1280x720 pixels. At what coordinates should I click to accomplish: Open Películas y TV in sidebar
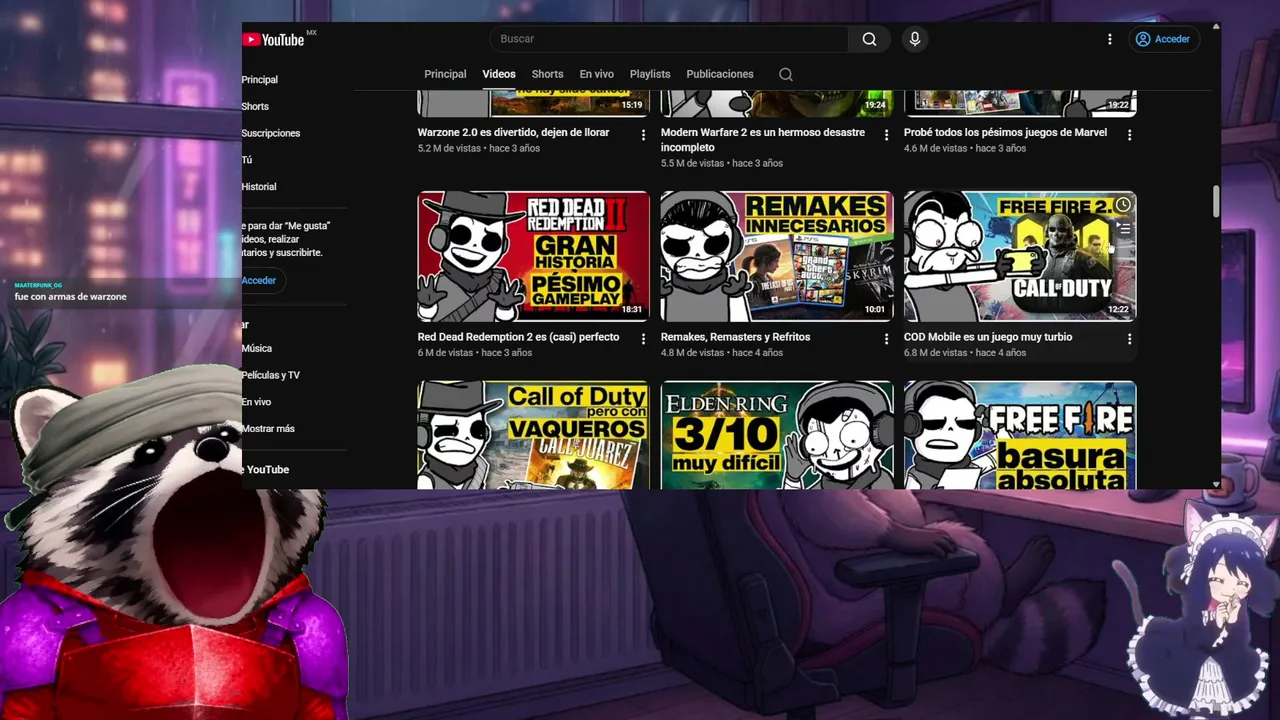pyautogui.click(x=271, y=375)
